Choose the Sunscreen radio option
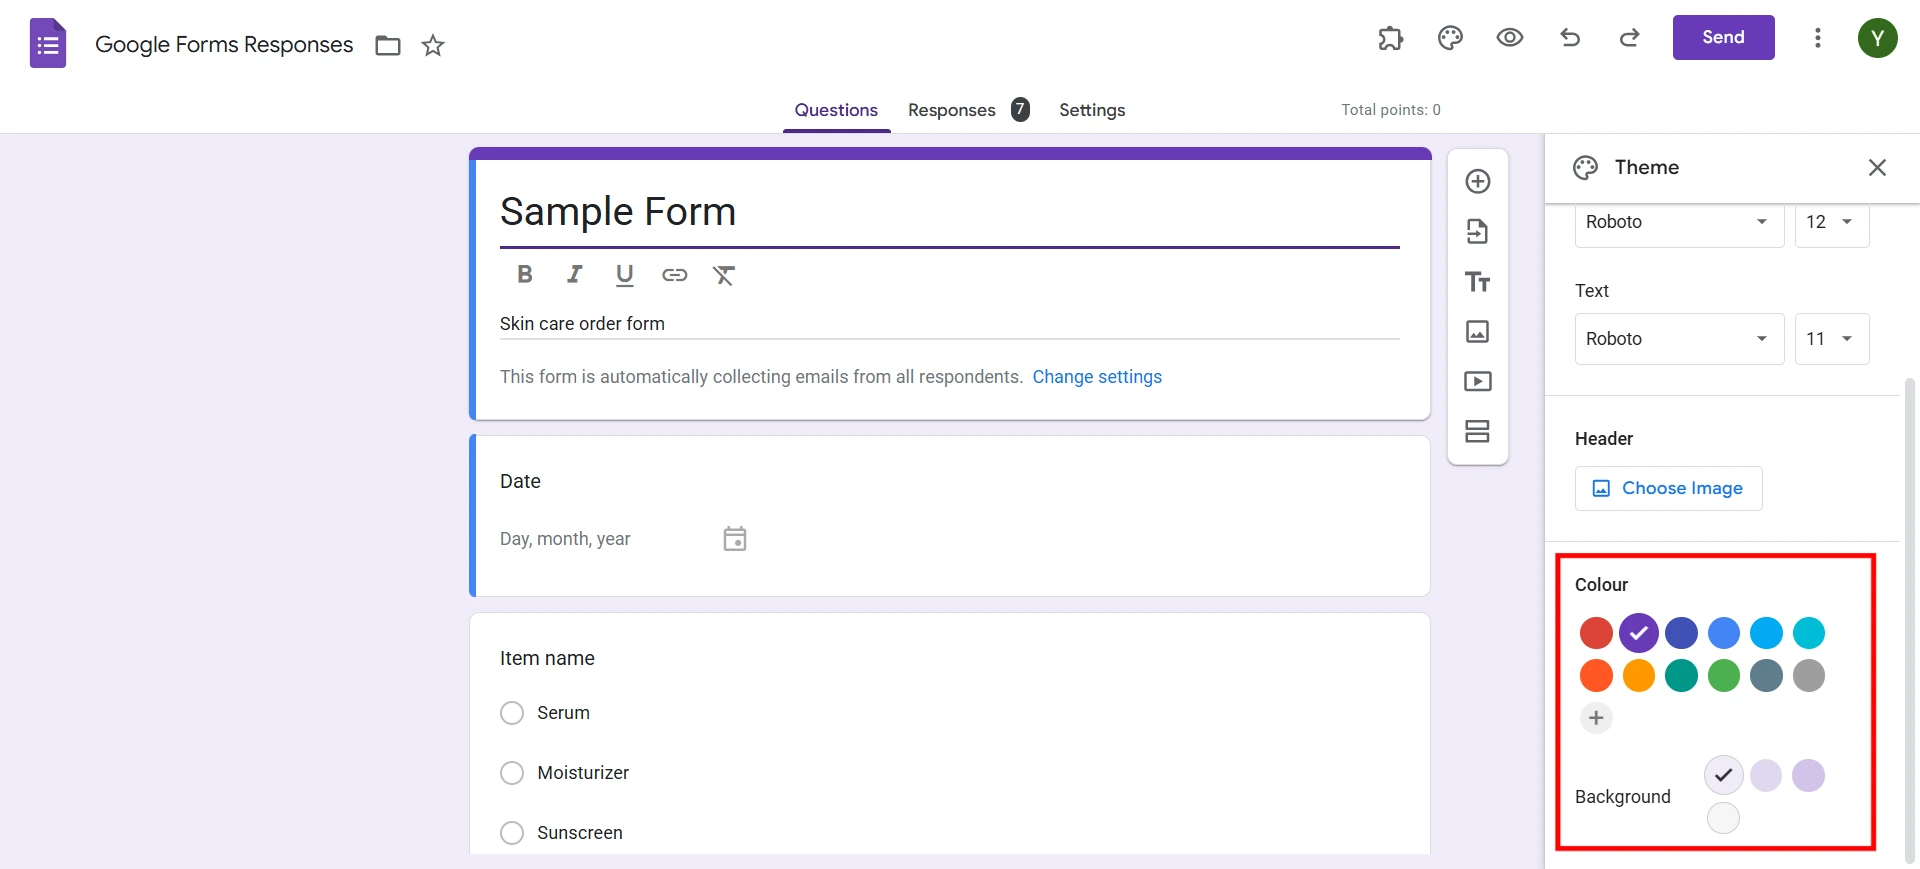Image resolution: width=1920 pixels, height=869 pixels. point(512,833)
